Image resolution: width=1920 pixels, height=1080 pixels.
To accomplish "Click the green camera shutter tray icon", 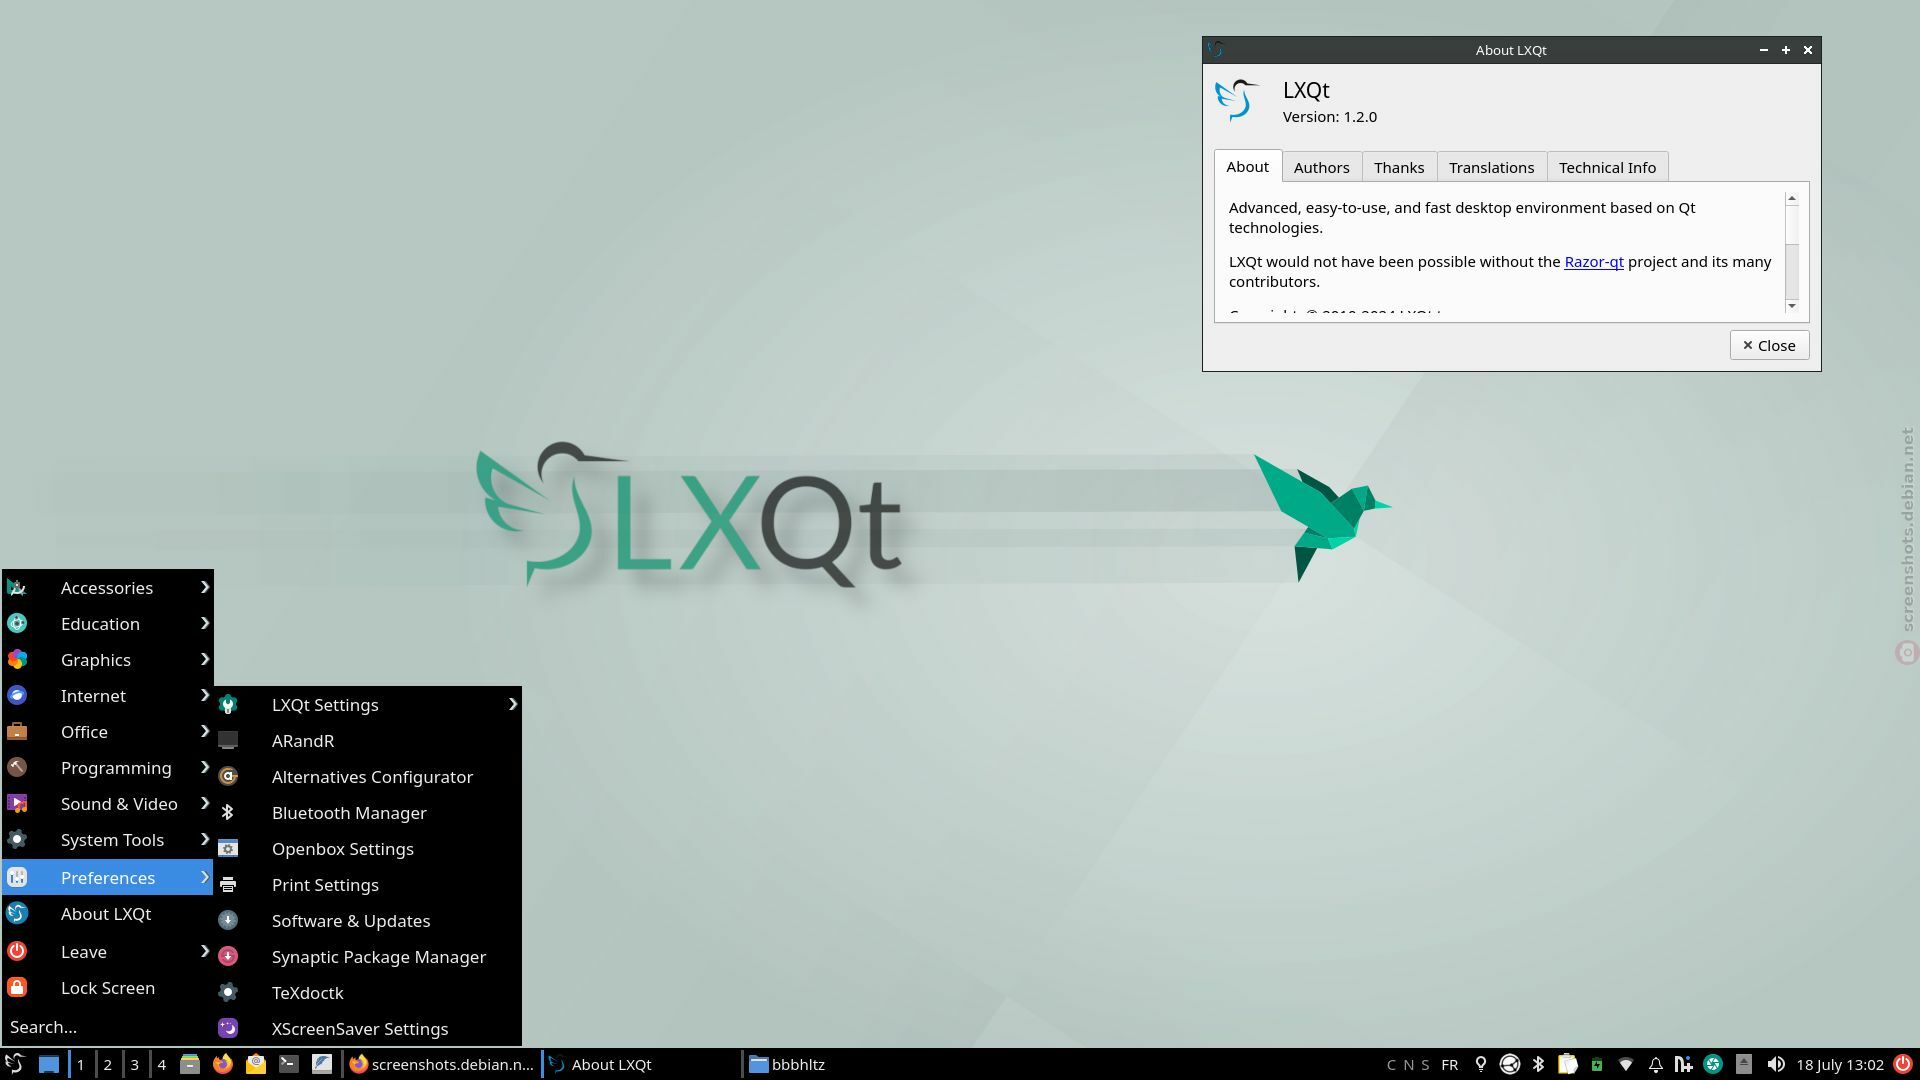I will point(1713,1064).
